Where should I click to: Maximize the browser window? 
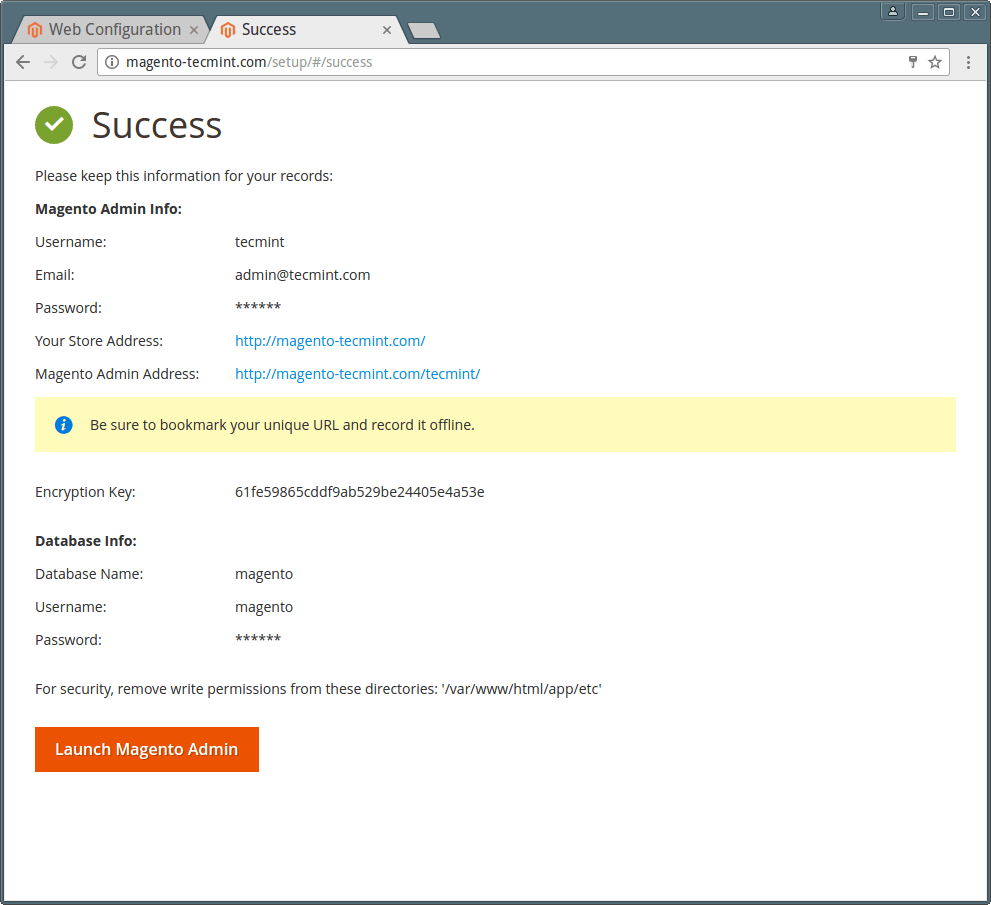tap(949, 11)
